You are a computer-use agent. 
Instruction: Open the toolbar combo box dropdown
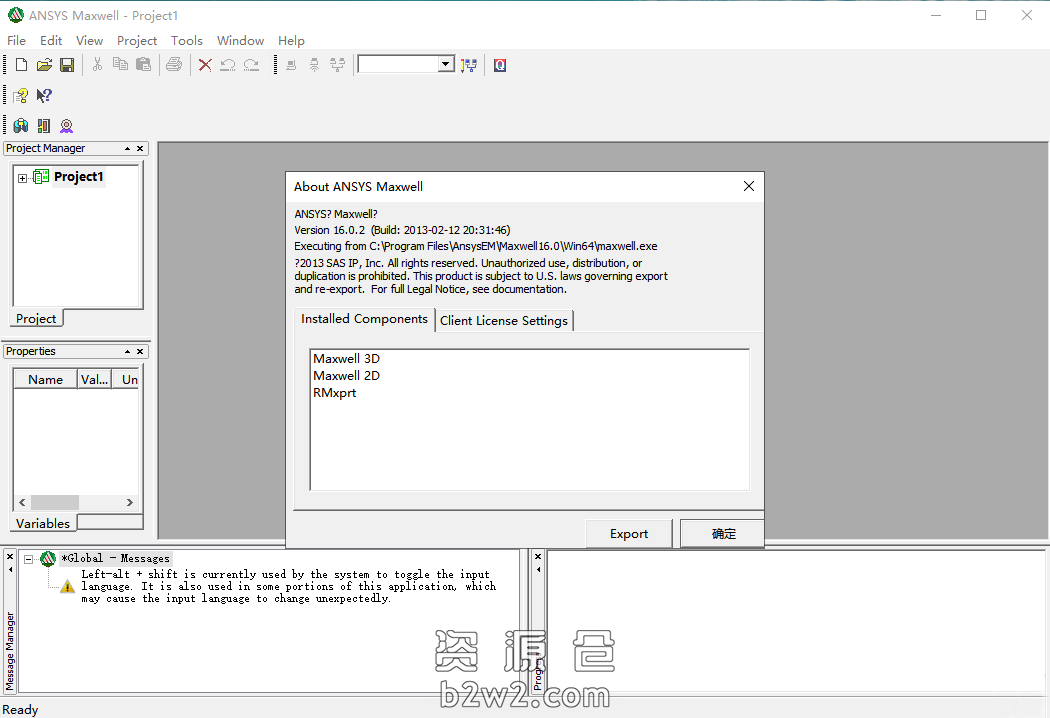(x=446, y=65)
